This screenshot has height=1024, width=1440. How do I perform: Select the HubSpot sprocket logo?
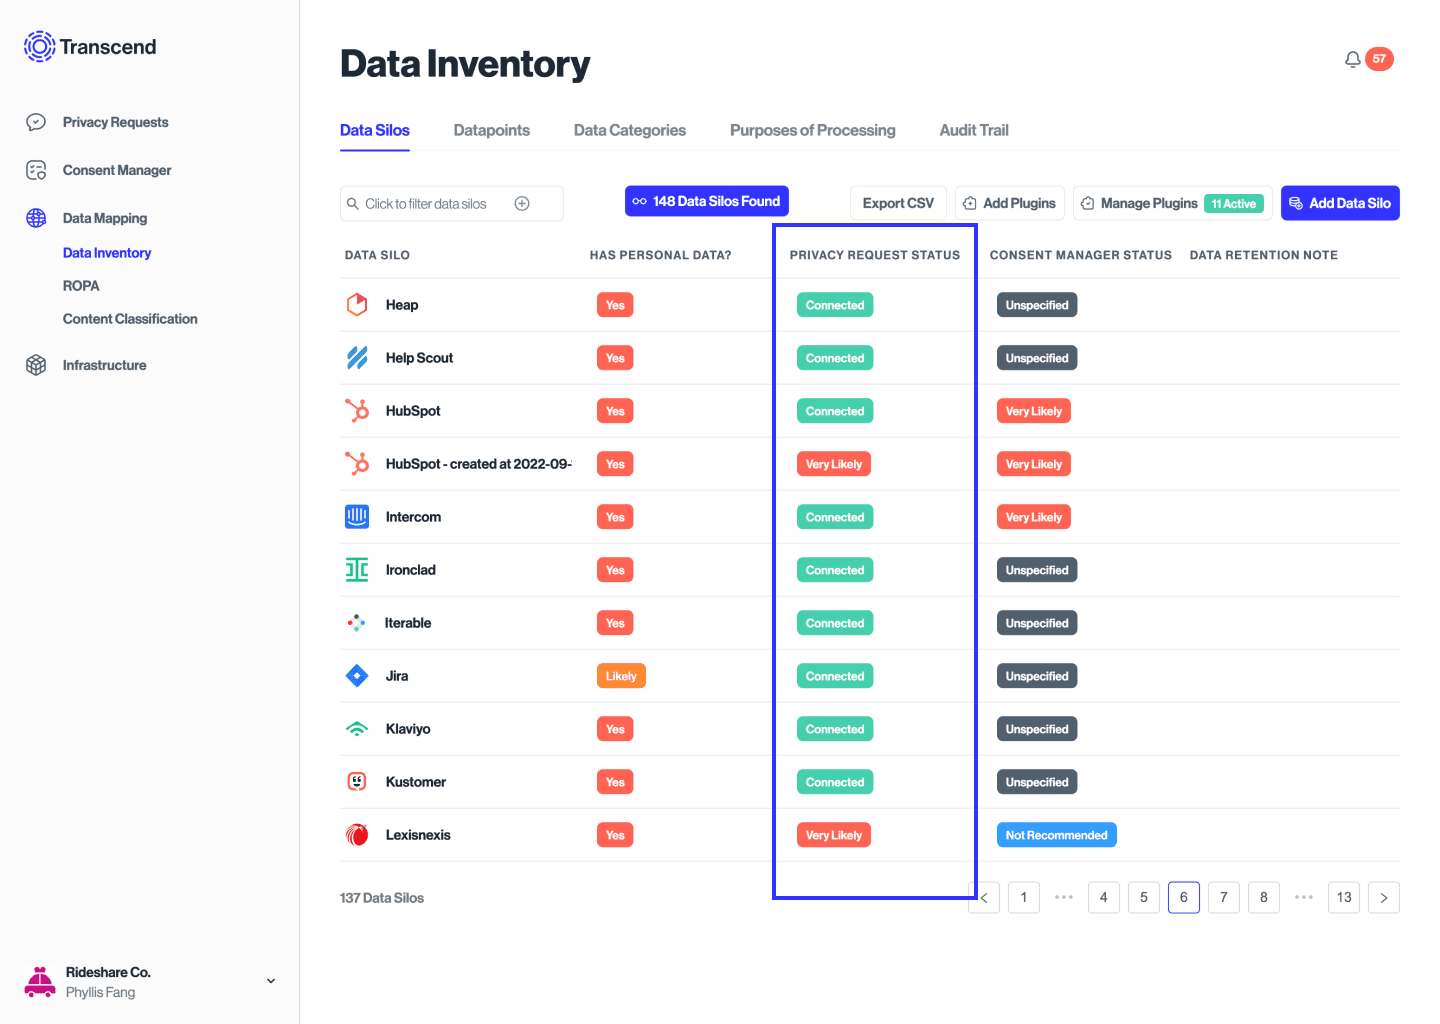(x=357, y=410)
